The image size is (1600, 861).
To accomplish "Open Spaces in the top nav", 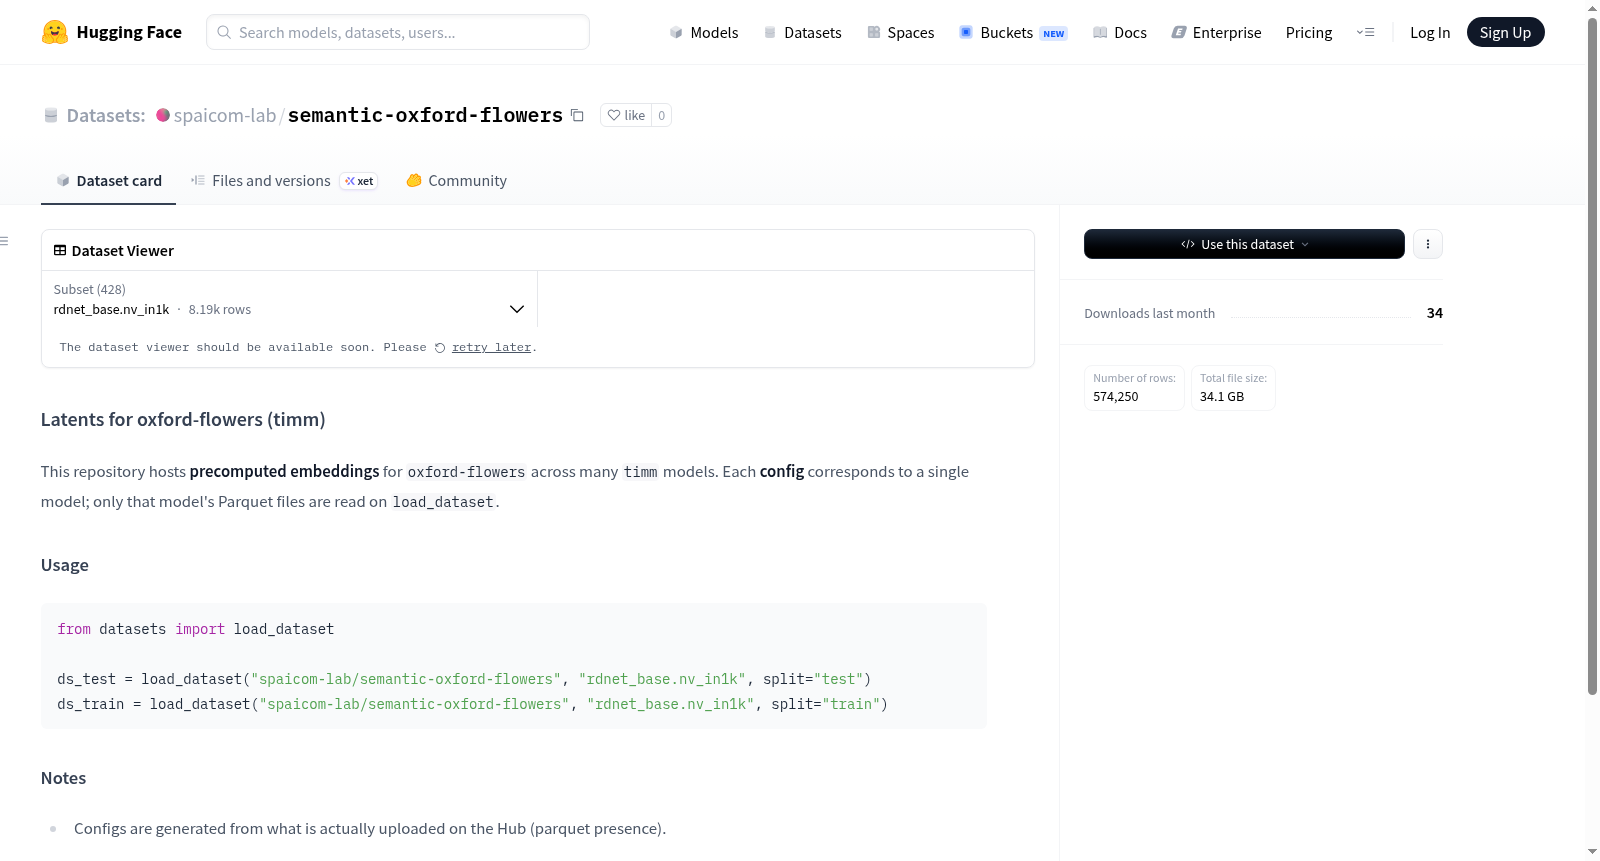I will 901,32.
